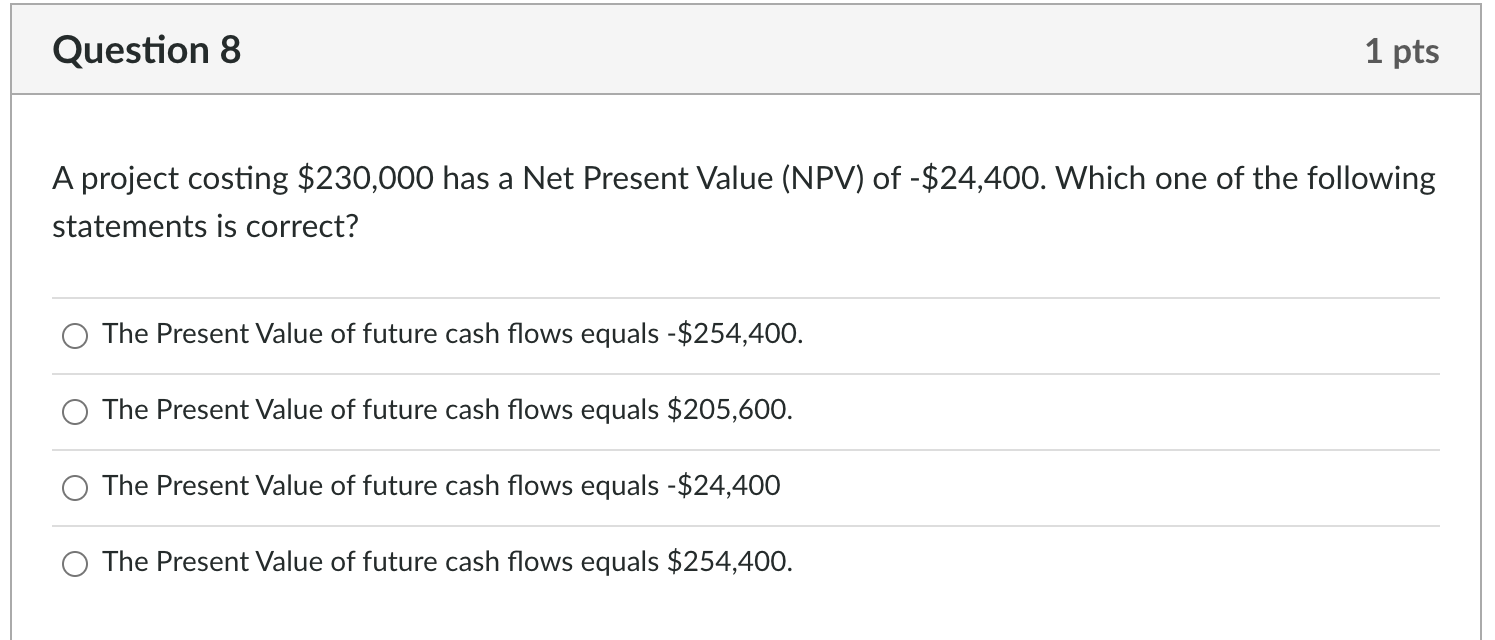This screenshot has height=640, width=1495.
Task: Select radio button for -$24,400 answer
Action: 74,486
